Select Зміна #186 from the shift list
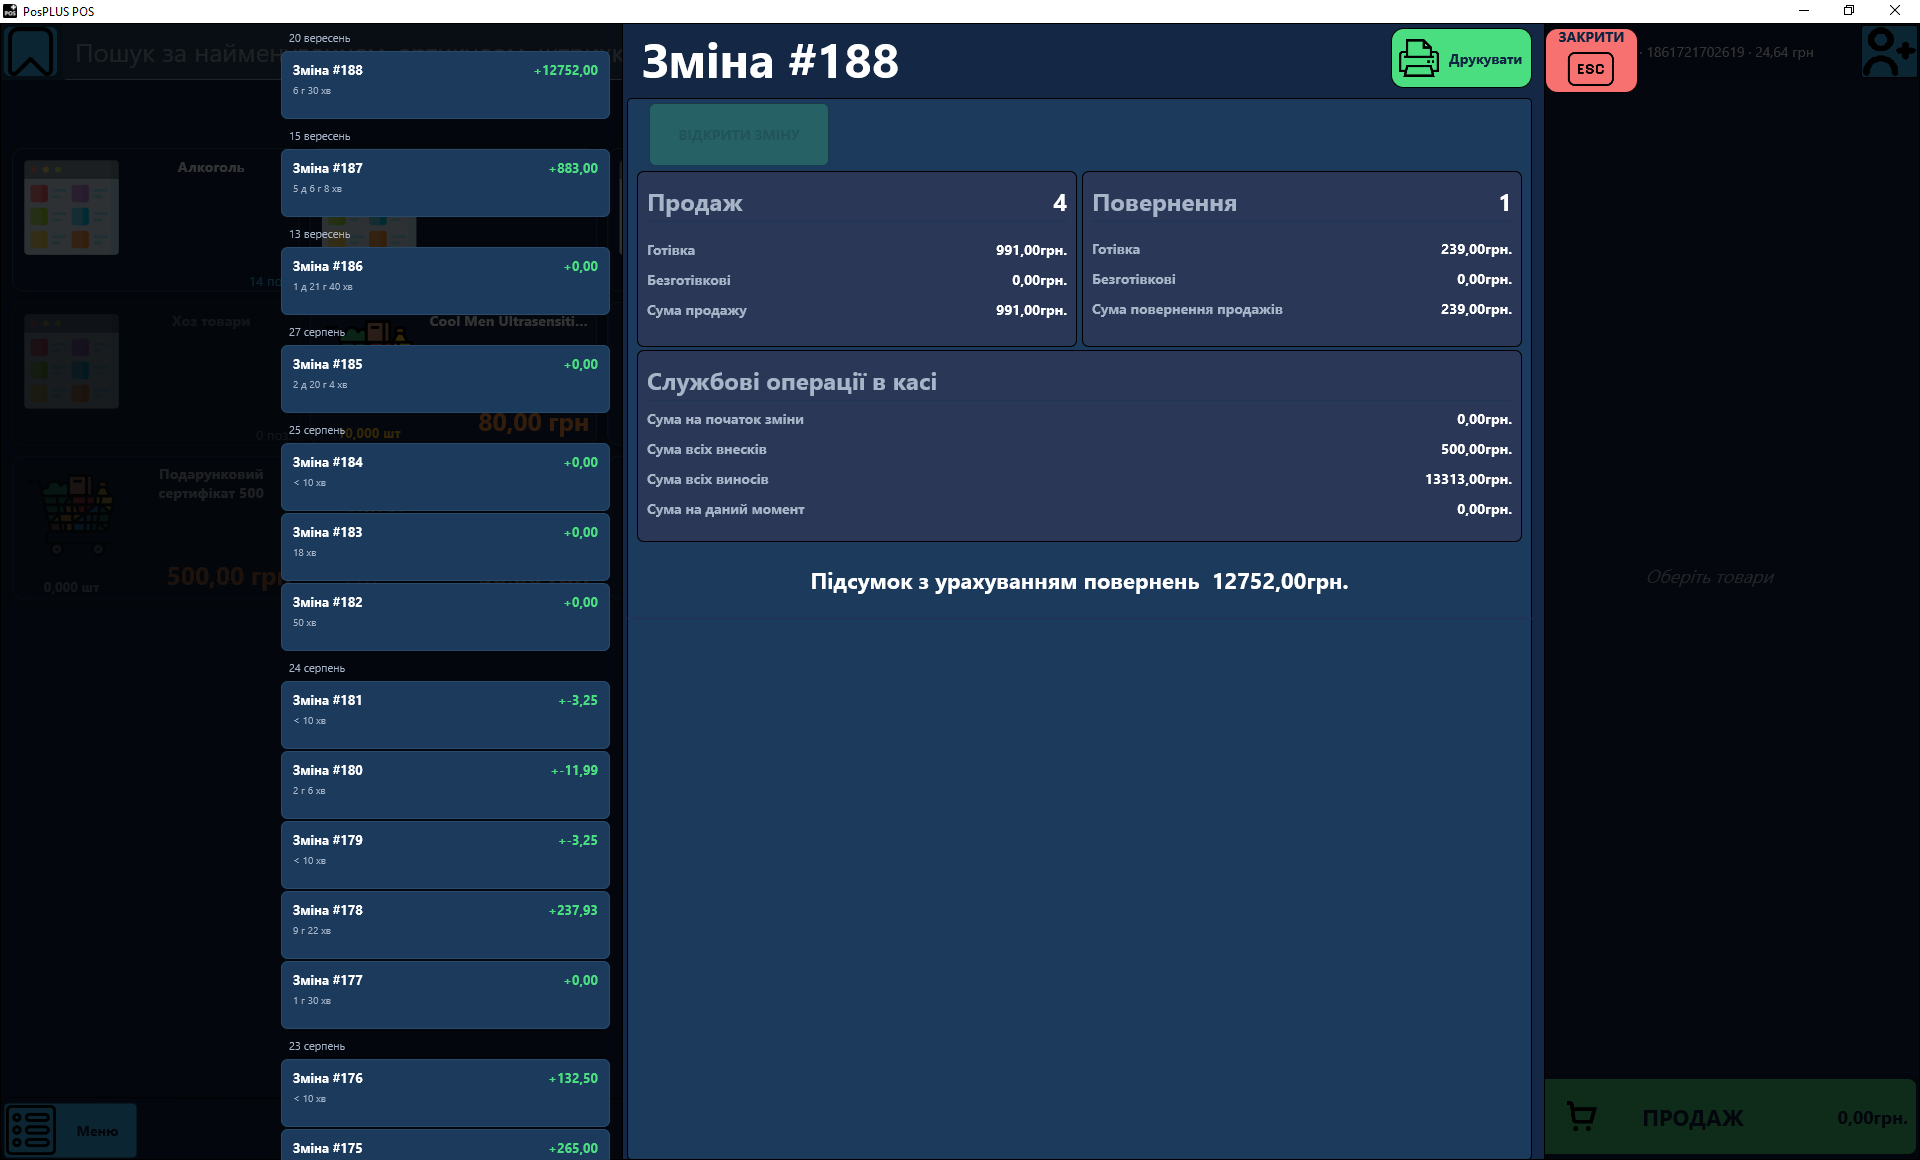 [x=445, y=281]
